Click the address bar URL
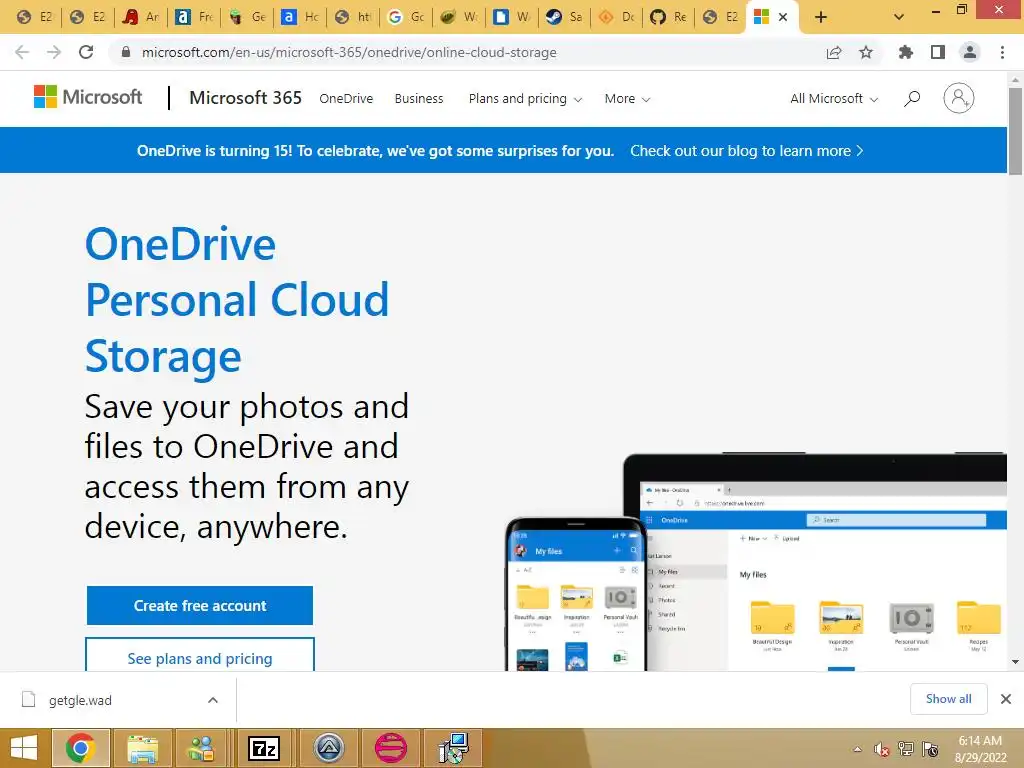This screenshot has height=768, width=1024. 349,52
